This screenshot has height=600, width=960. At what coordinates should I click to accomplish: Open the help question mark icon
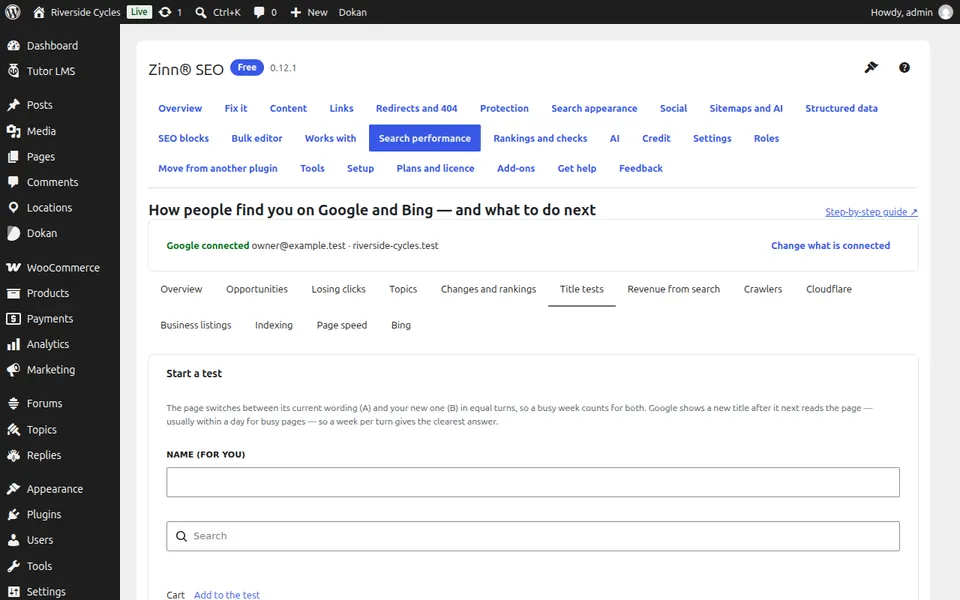click(x=904, y=67)
